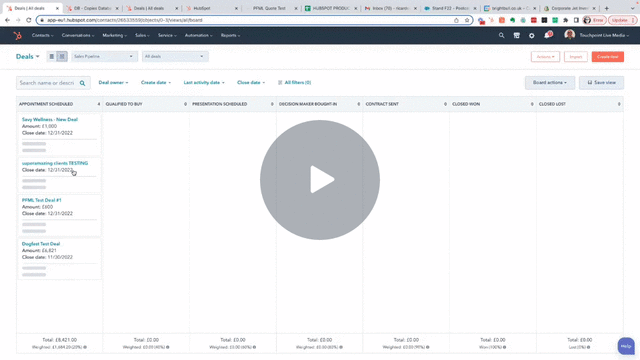Open the Close date filter

pos(251,82)
